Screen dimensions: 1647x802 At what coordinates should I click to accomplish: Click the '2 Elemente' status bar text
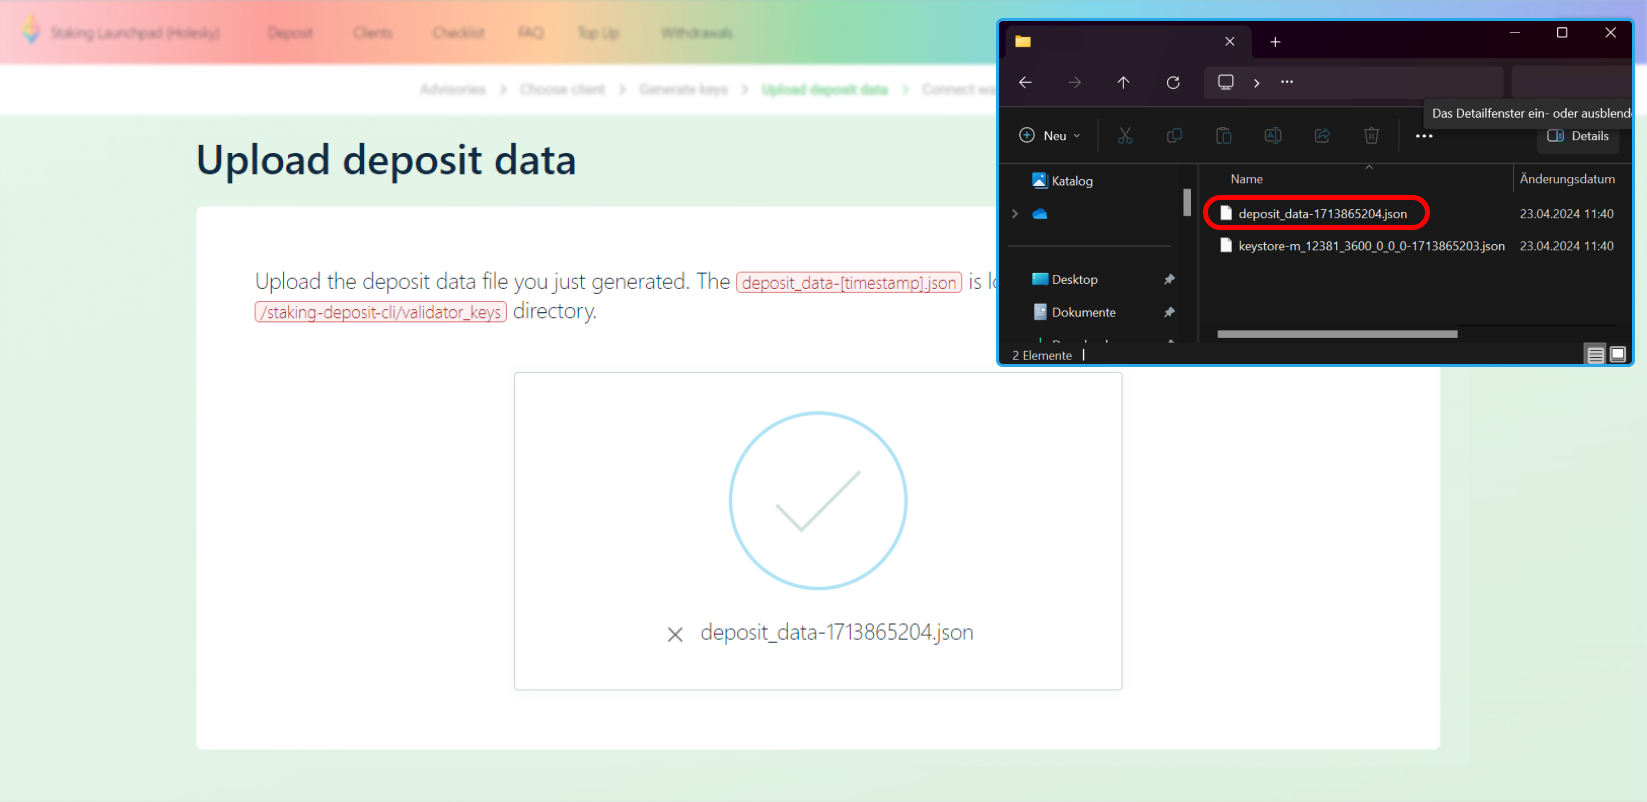click(x=1042, y=355)
